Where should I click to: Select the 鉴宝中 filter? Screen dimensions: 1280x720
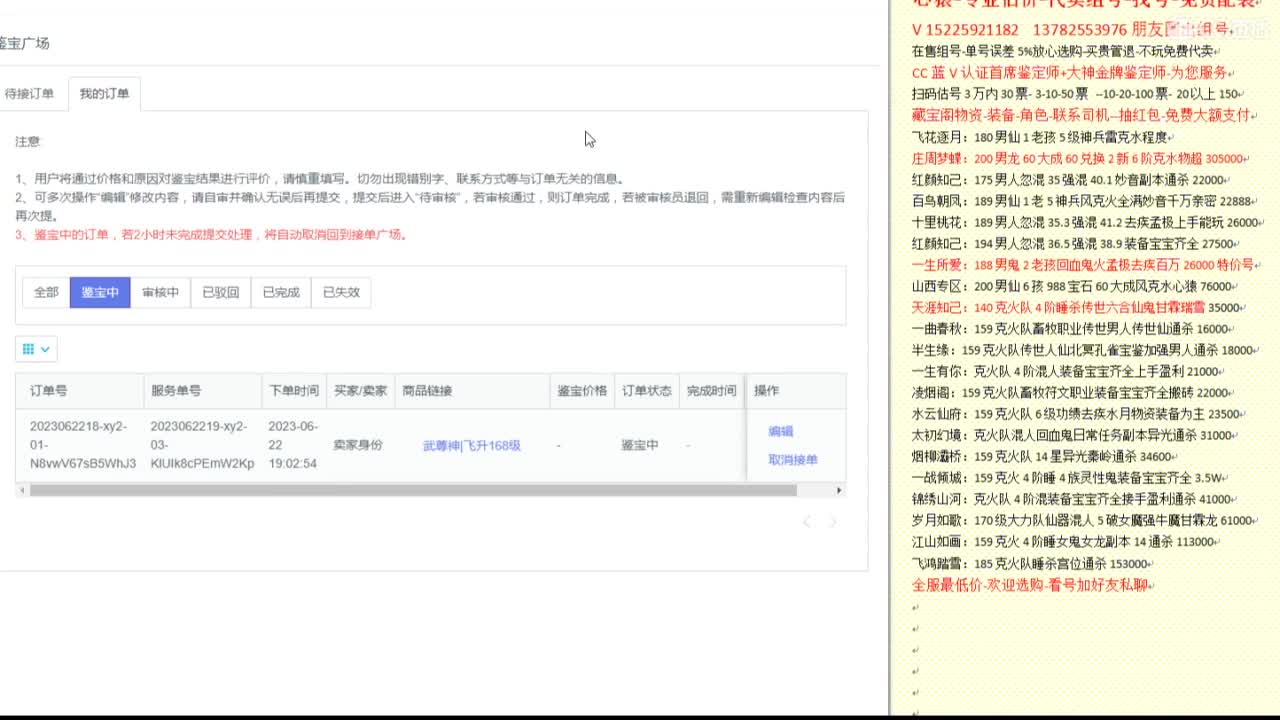99,292
